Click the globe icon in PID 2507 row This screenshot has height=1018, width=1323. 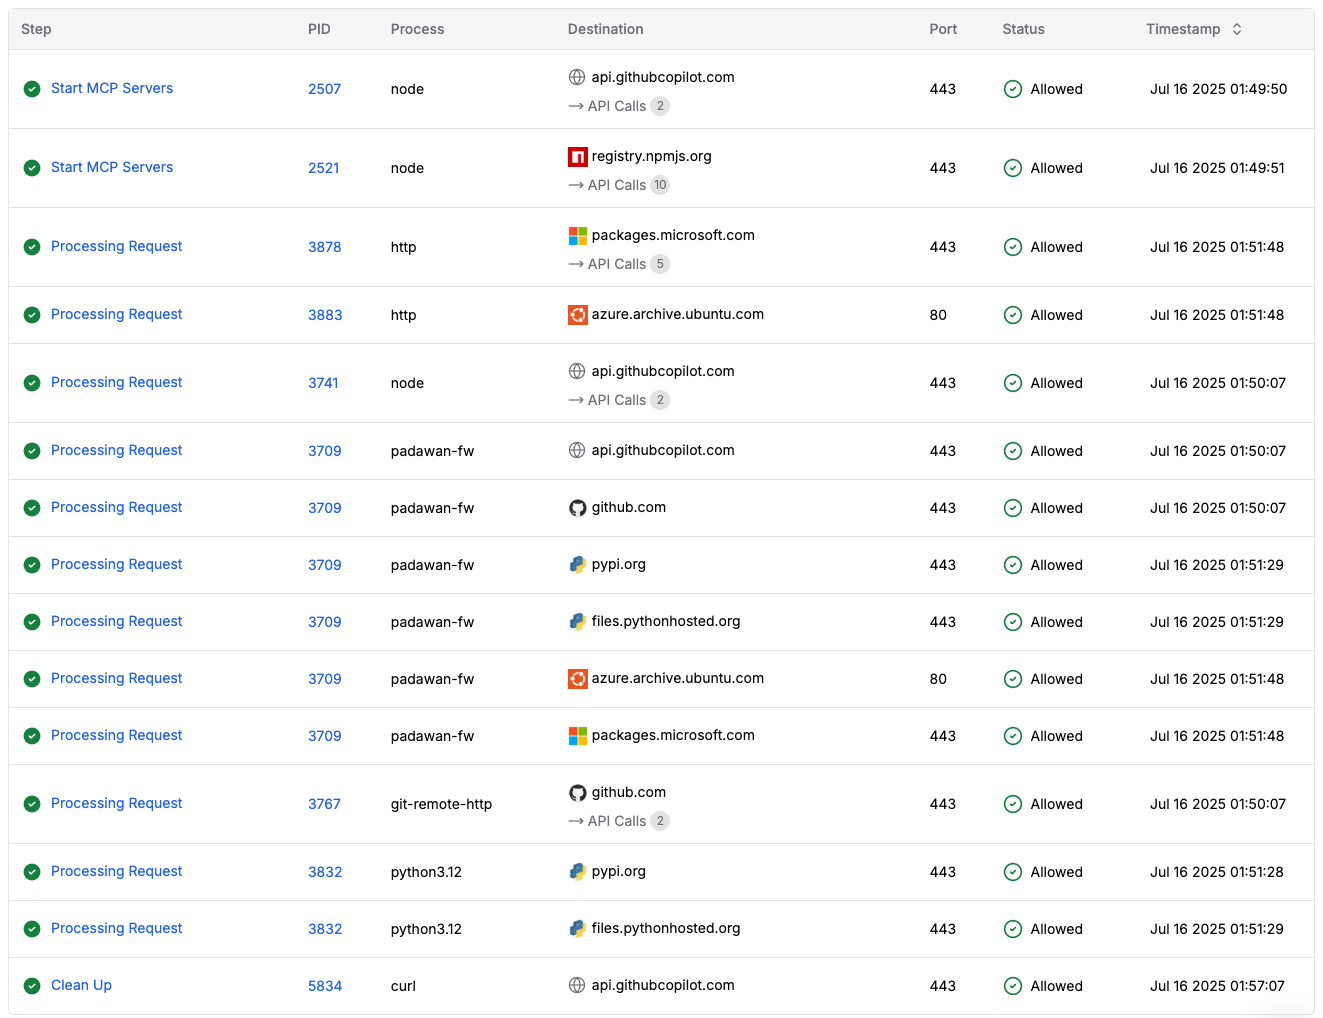coord(577,77)
